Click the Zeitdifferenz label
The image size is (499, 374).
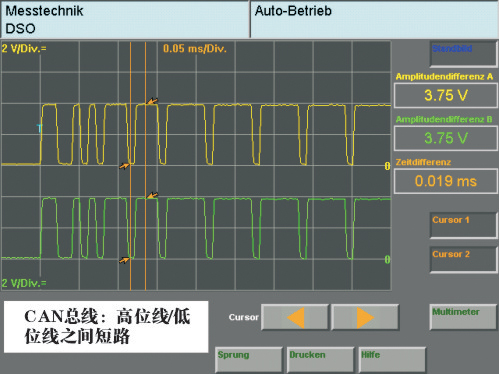[423, 162]
